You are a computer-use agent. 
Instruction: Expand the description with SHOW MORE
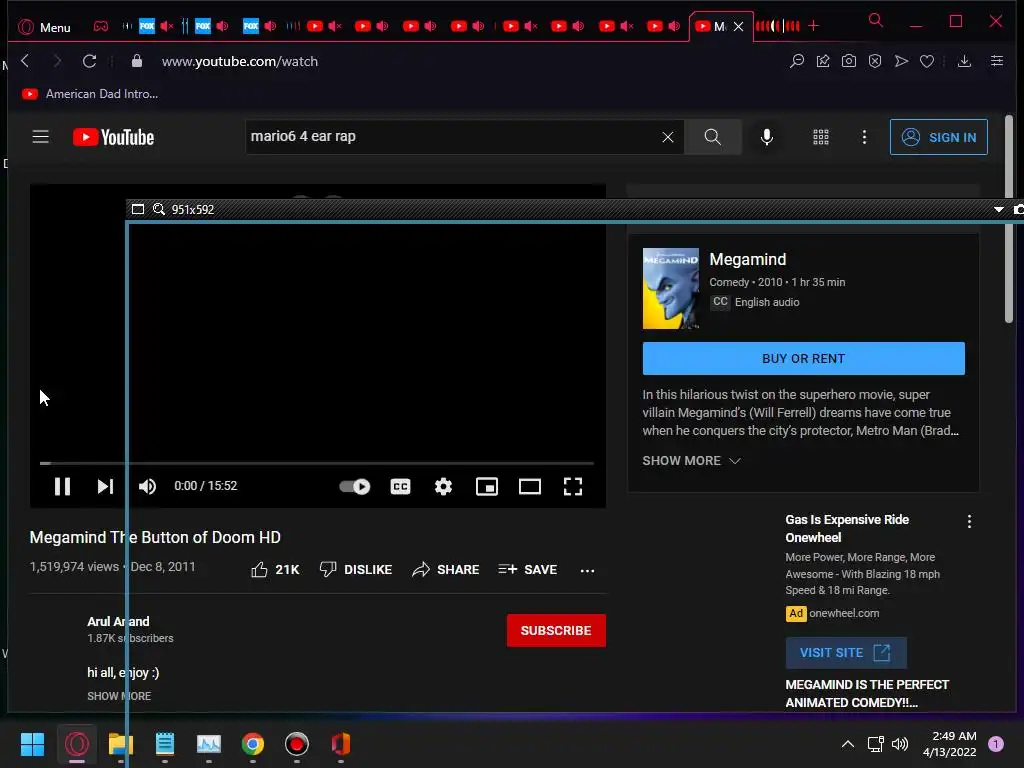[119, 696]
